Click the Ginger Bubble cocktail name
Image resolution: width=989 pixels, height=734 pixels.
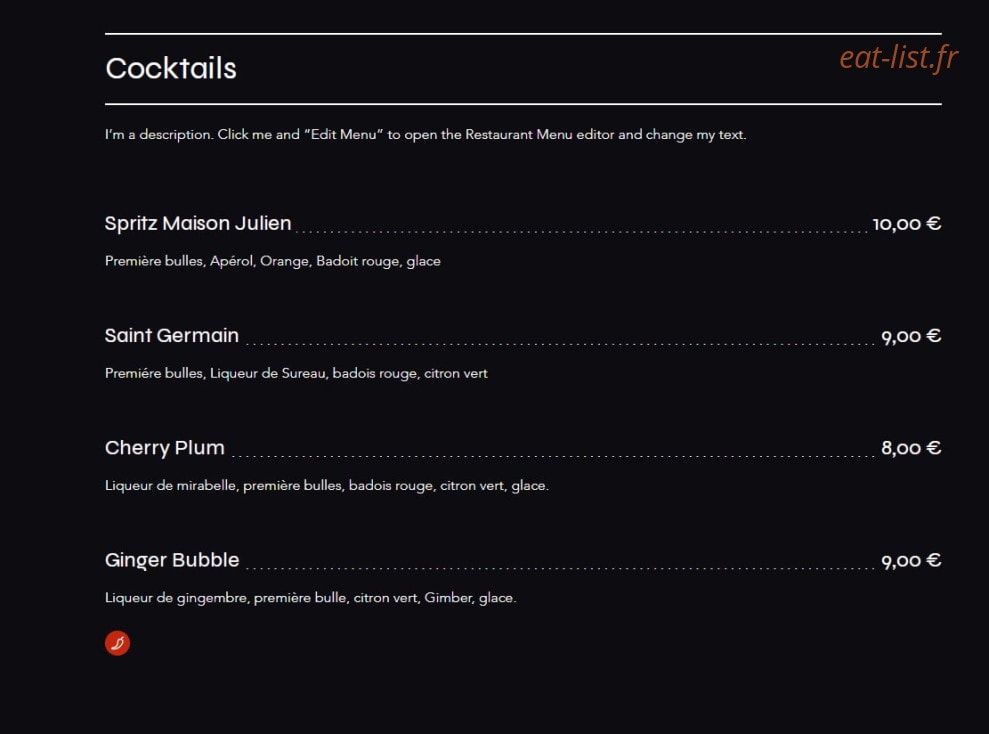point(172,560)
